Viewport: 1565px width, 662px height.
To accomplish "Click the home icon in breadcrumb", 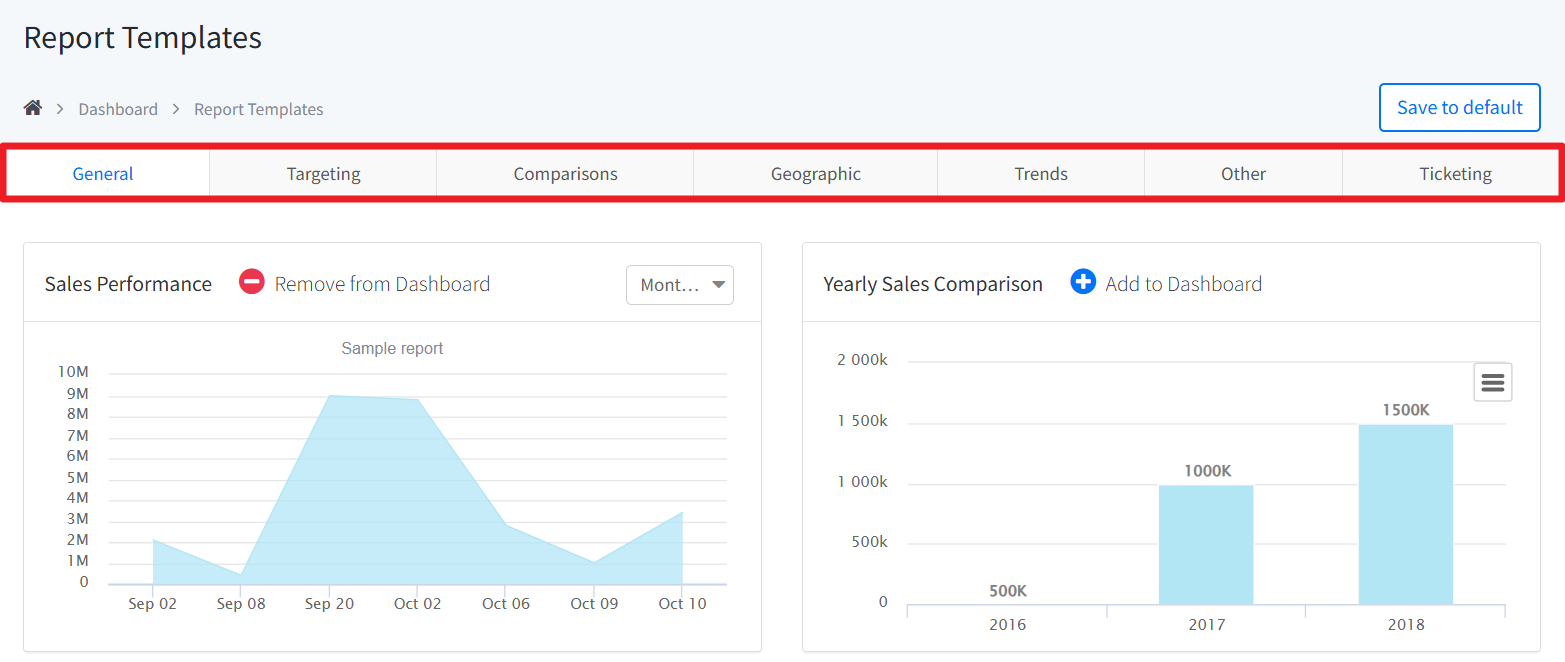I will tap(33, 108).
